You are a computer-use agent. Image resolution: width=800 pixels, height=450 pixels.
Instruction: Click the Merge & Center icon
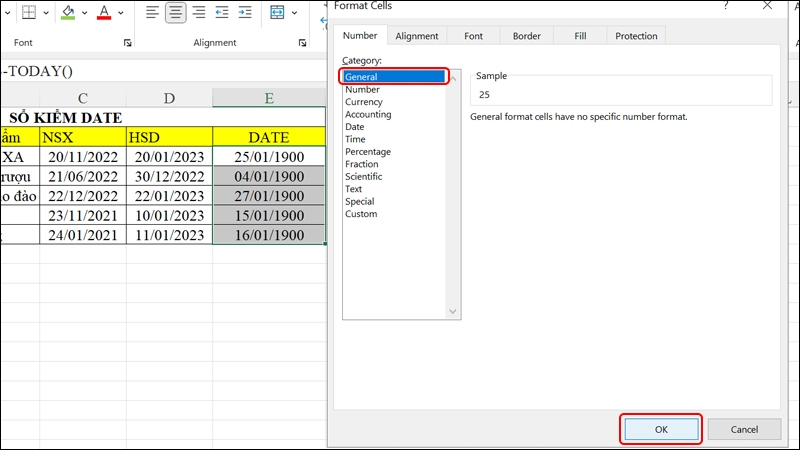(277, 12)
